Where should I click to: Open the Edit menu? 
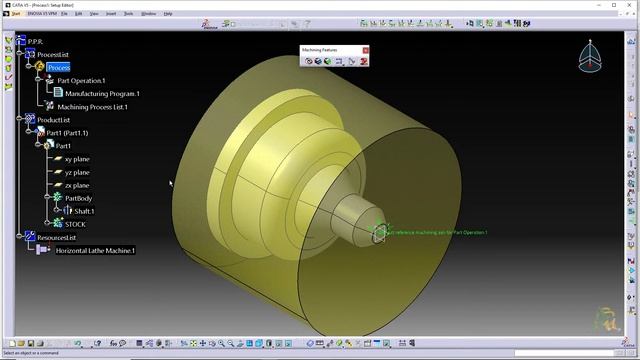click(78, 13)
